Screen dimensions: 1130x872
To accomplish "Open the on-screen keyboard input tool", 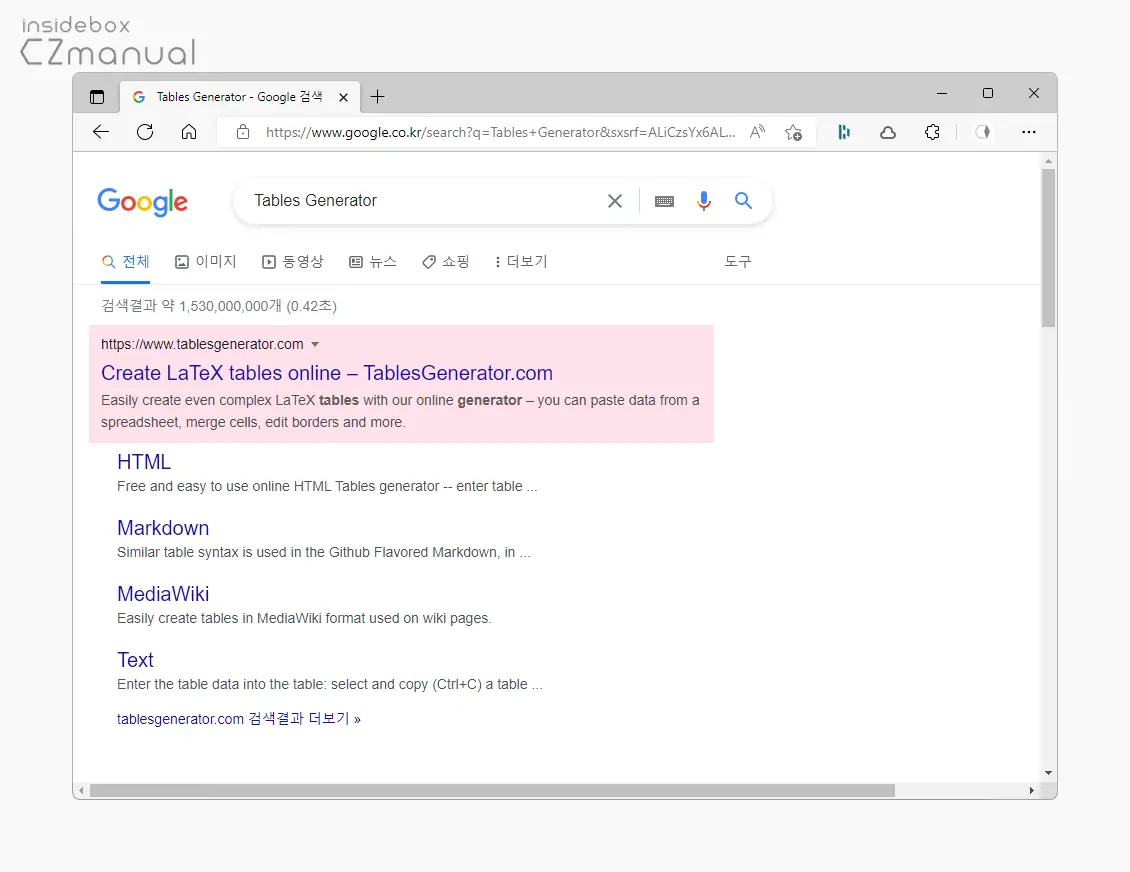I will point(664,201).
